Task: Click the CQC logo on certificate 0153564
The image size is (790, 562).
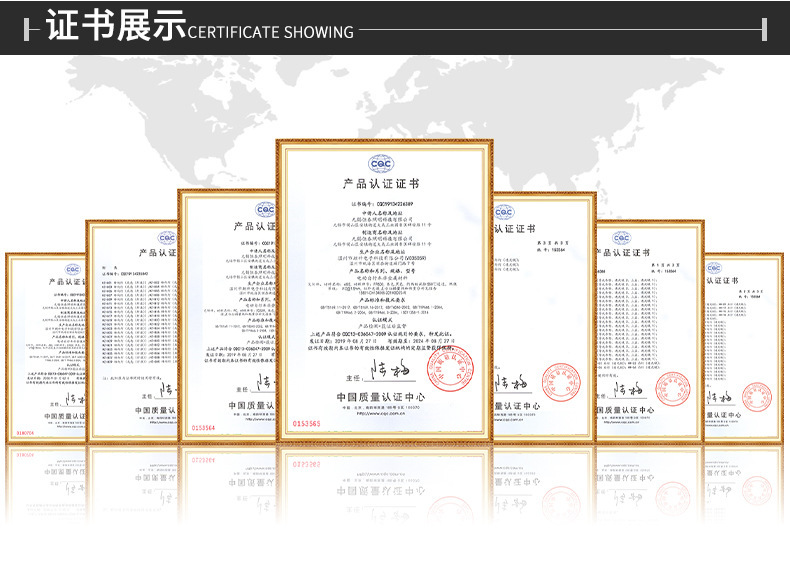Action: pyautogui.click(x=265, y=210)
